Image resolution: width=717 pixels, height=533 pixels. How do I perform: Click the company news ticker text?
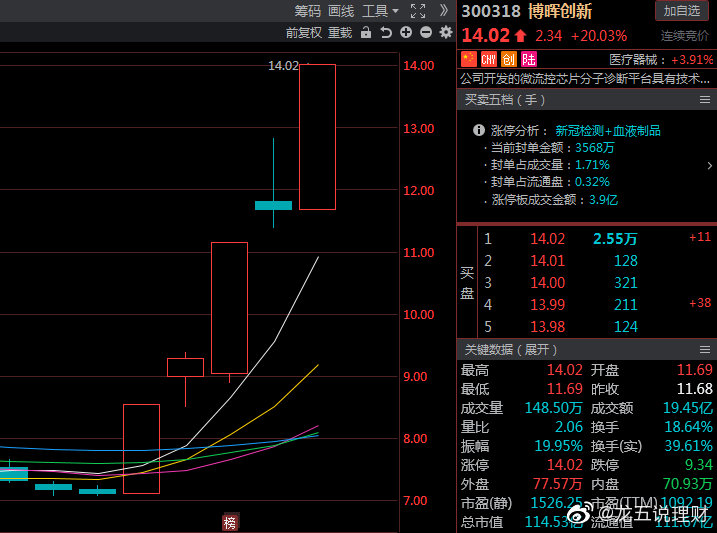click(x=585, y=79)
